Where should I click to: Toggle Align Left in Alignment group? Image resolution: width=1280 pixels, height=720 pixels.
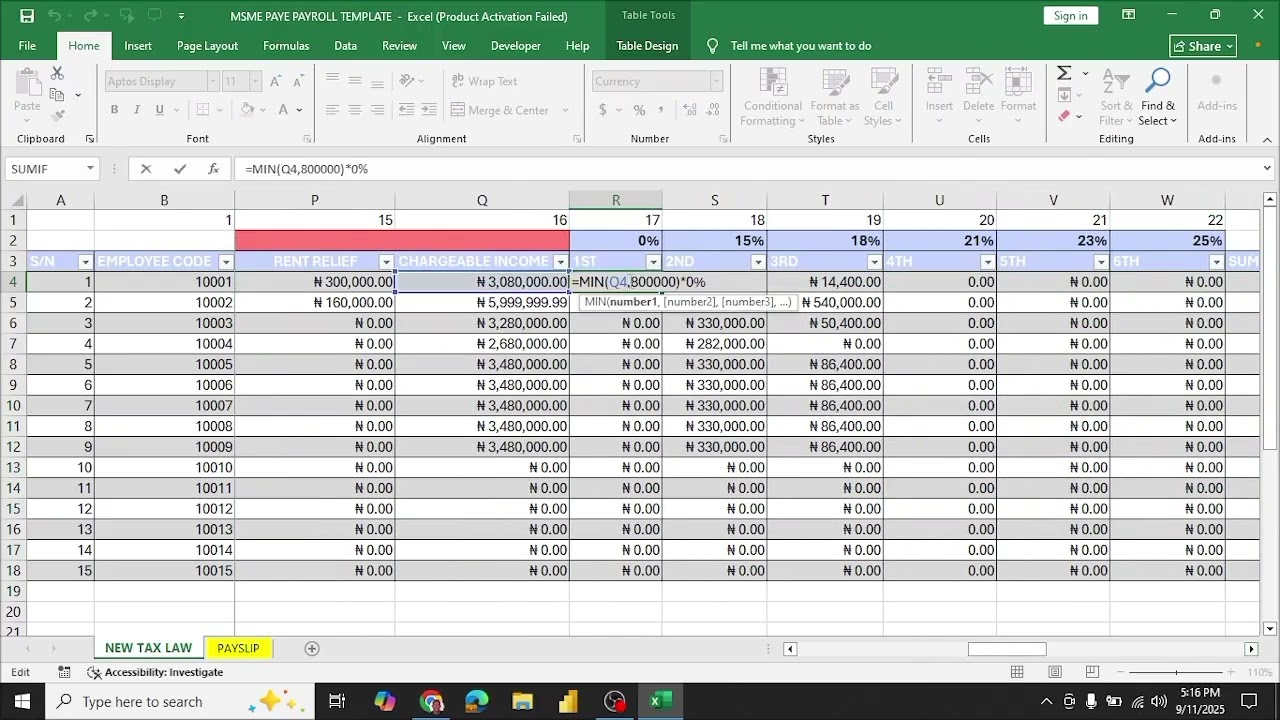tap(332, 110)
